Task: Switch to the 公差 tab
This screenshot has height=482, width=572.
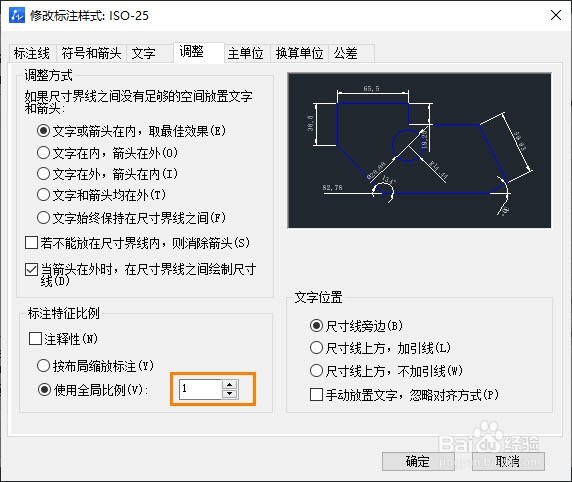Action: point(351,53)
